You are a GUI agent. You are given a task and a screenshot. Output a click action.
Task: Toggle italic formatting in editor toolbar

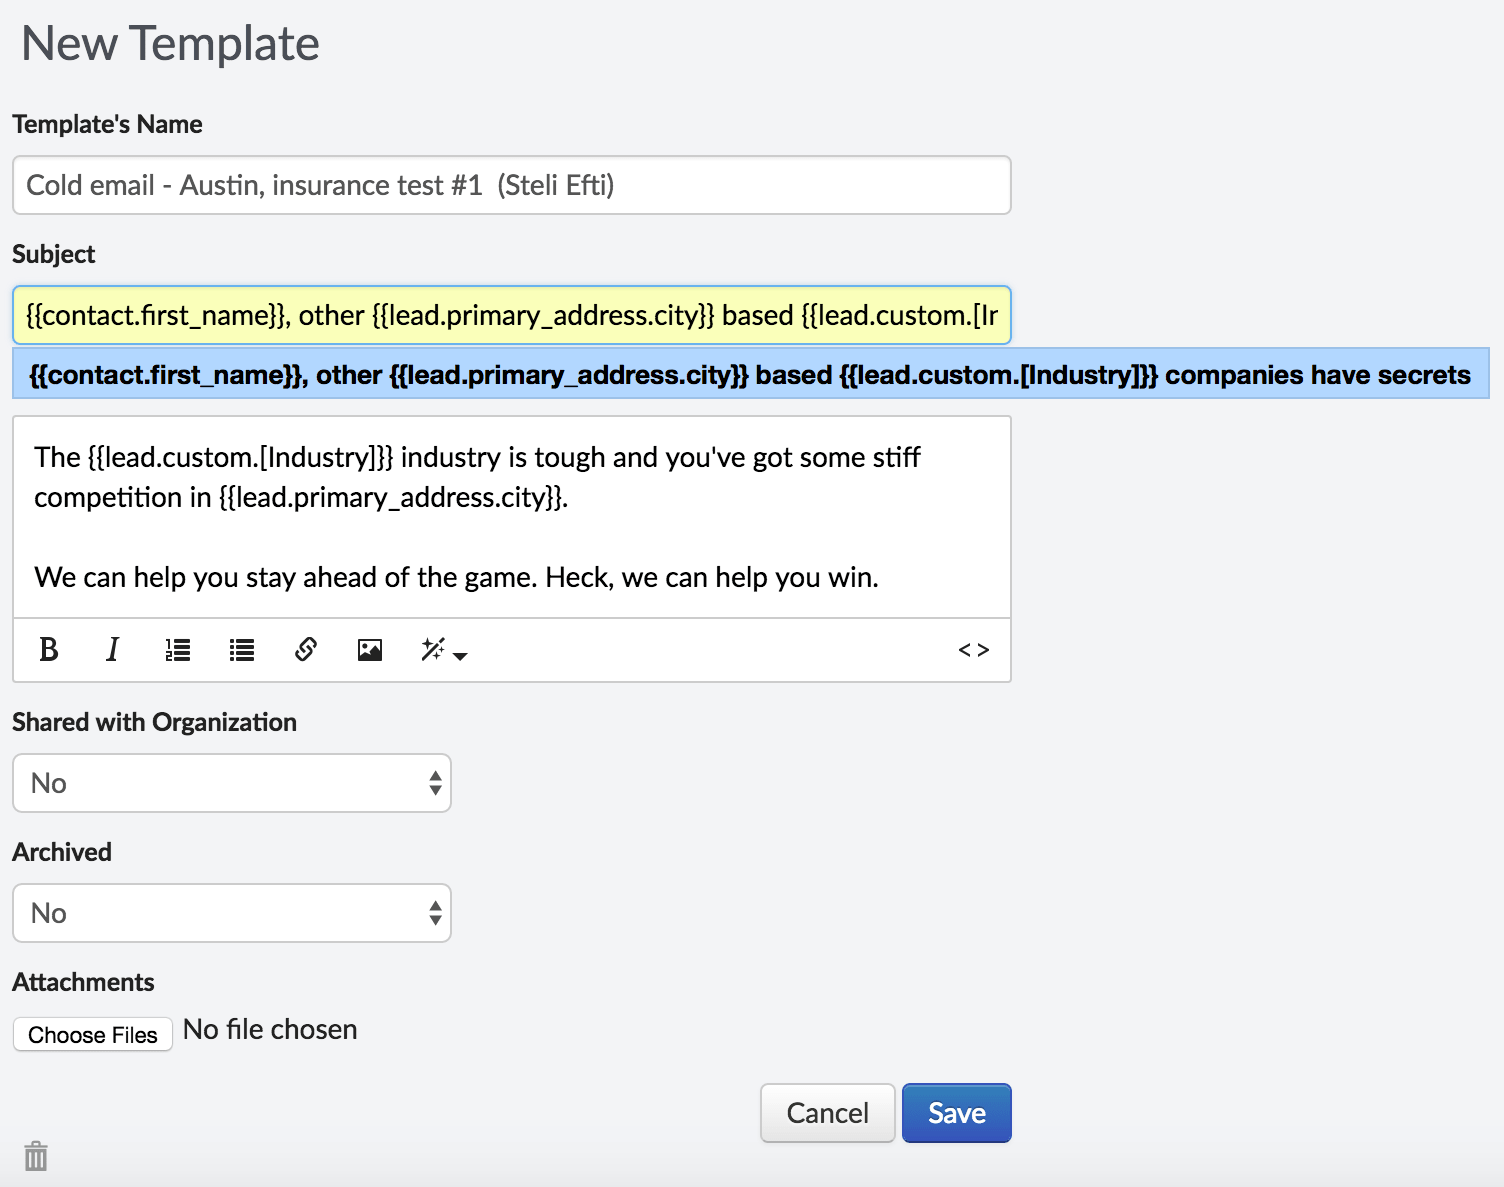[x=112, y=650]
